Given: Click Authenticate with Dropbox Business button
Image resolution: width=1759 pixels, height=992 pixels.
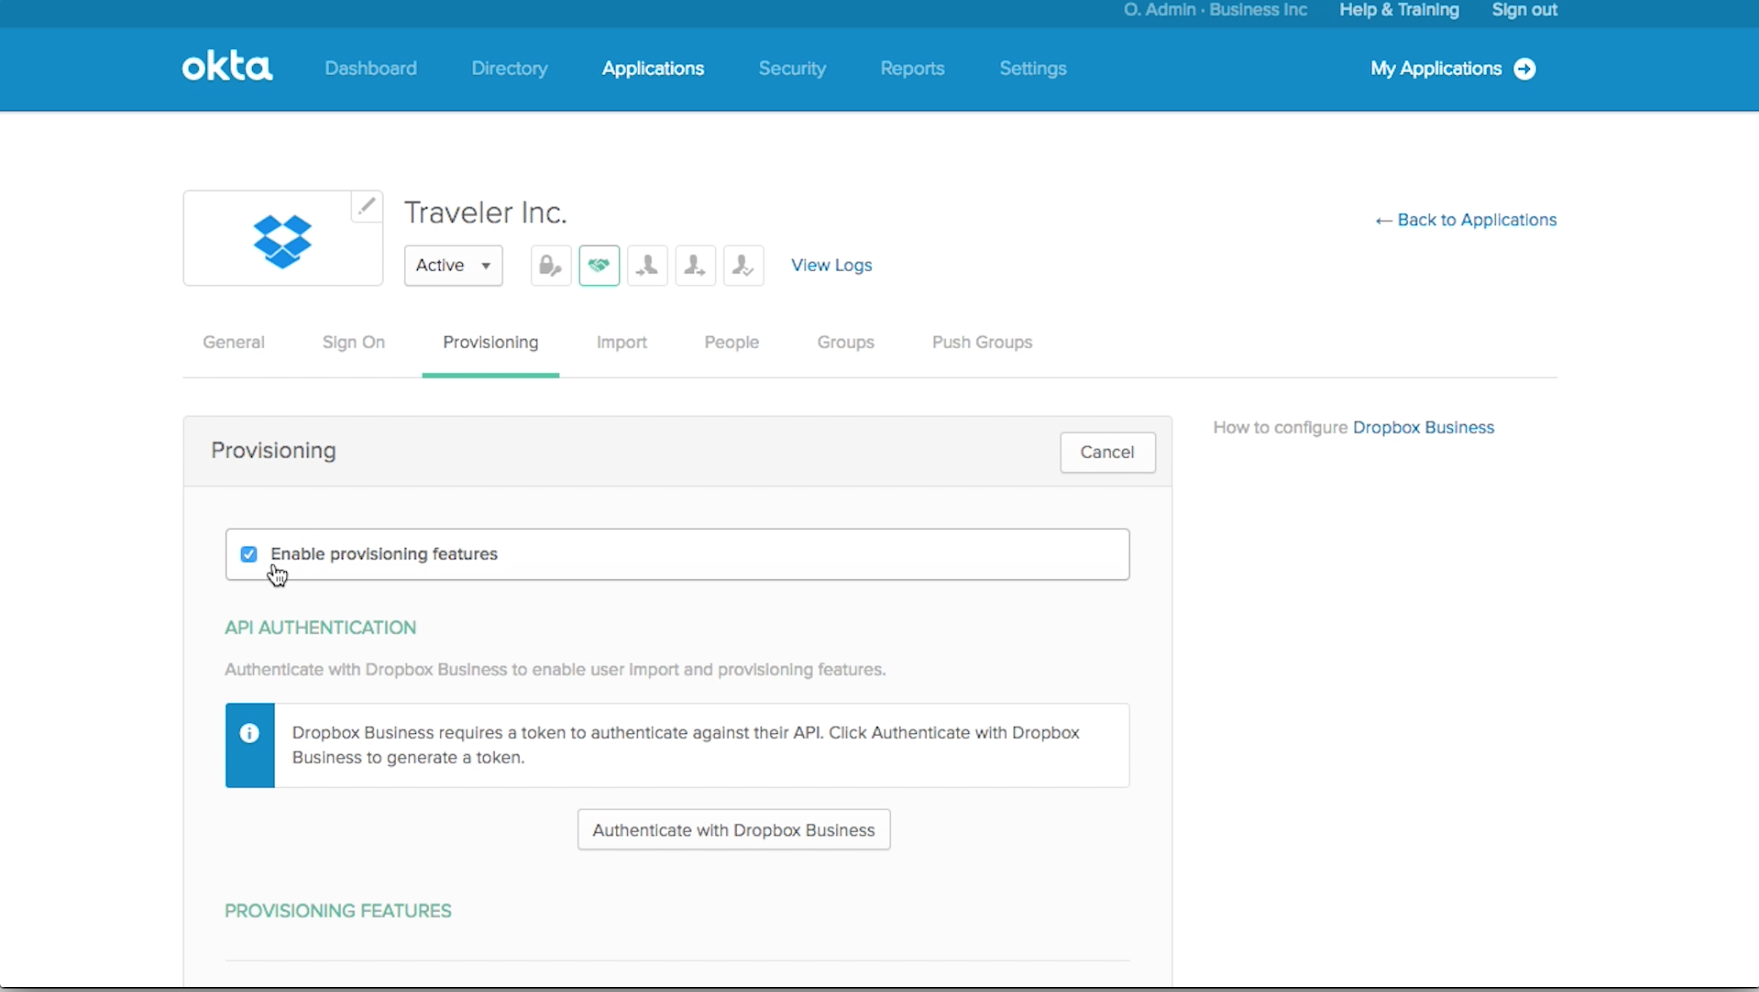Looking at the screenshot, I should coord(733,830).
